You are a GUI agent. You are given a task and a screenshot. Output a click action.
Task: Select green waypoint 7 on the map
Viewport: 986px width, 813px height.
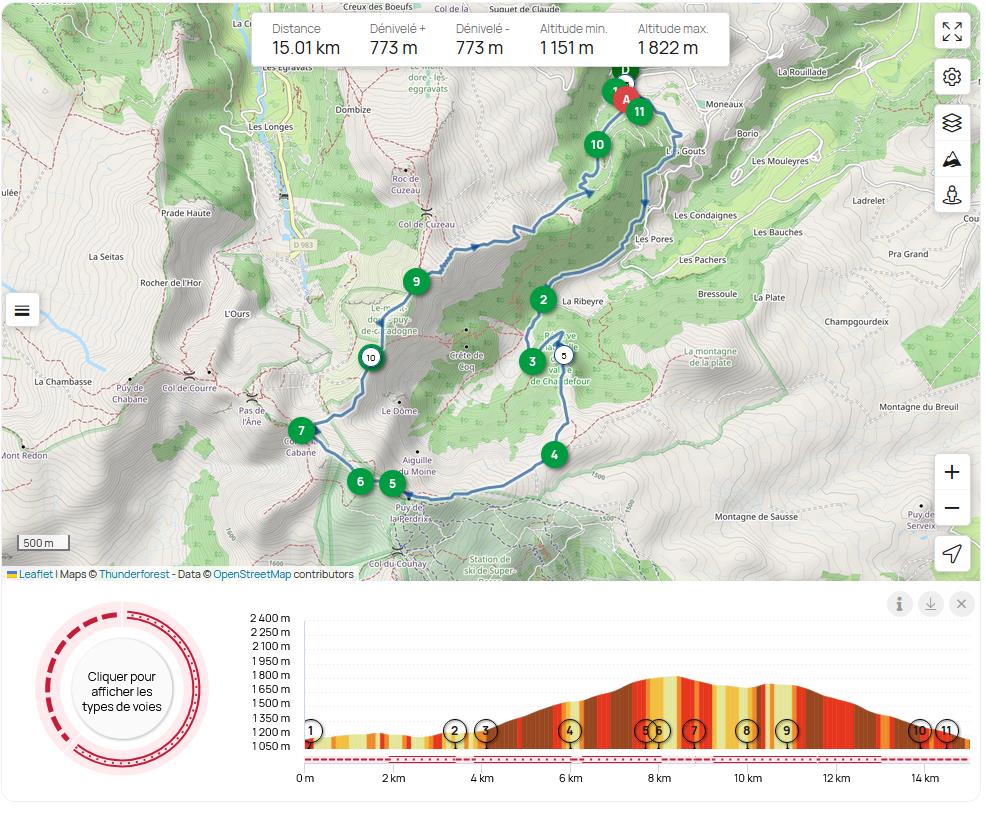301,431
